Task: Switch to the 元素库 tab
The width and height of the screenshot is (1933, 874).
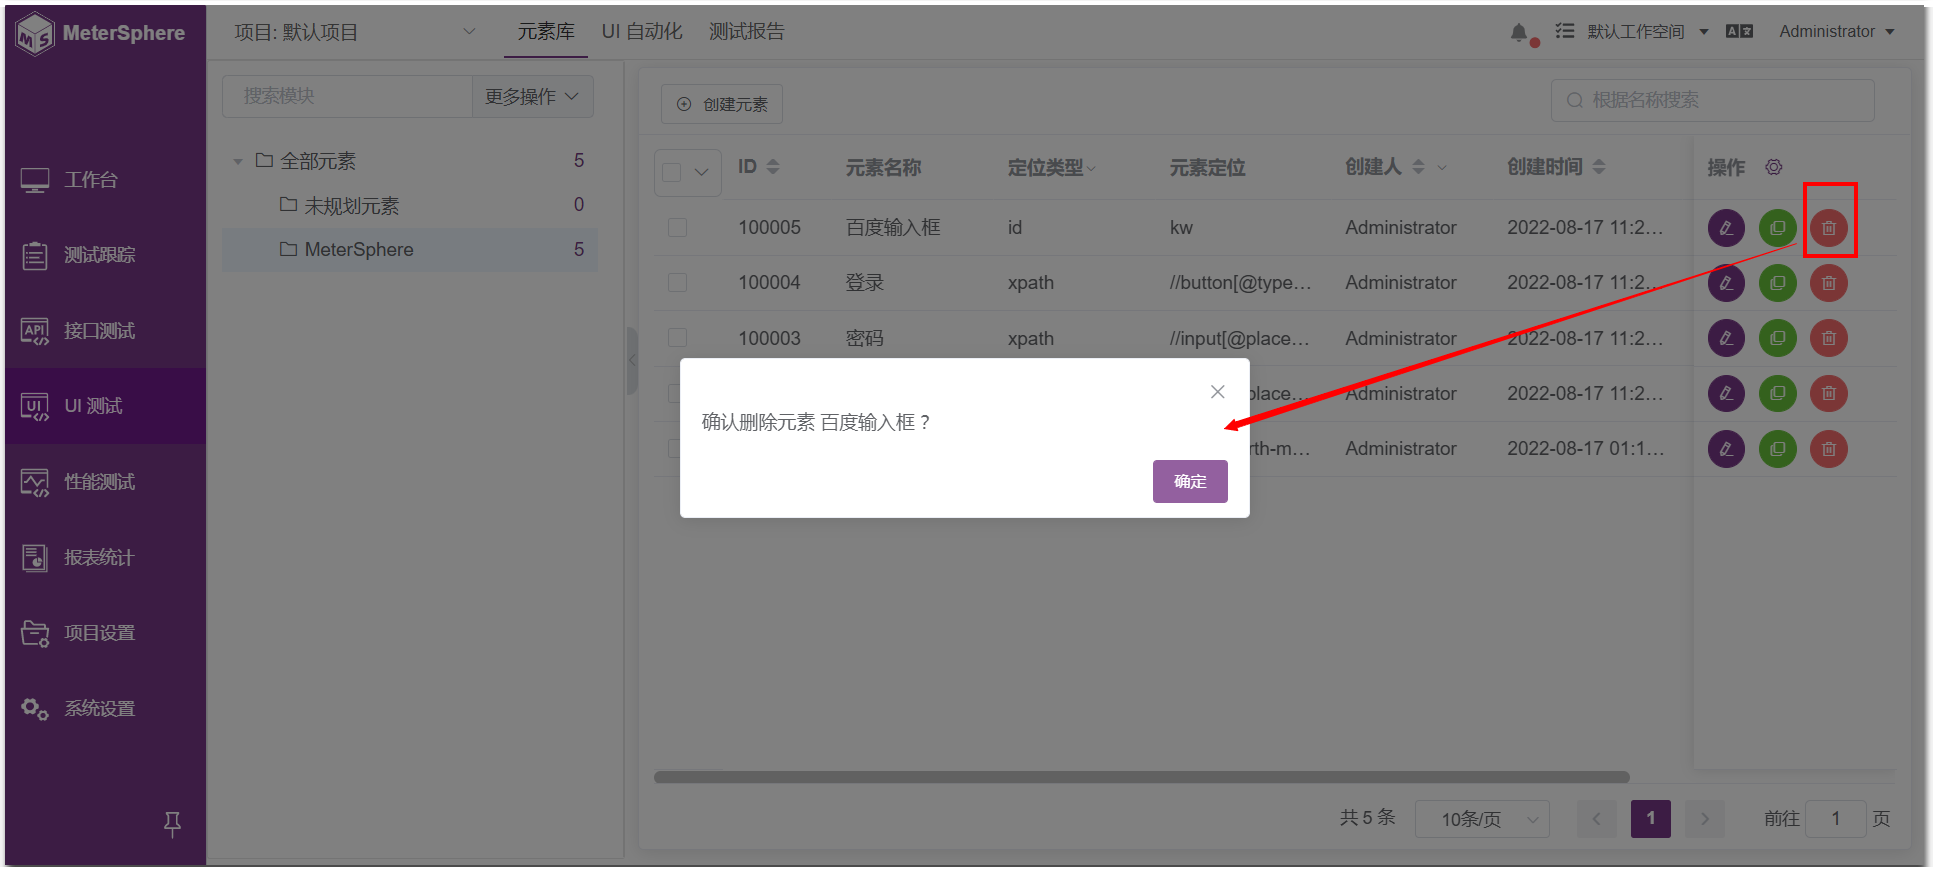Action: click(546, 32)
